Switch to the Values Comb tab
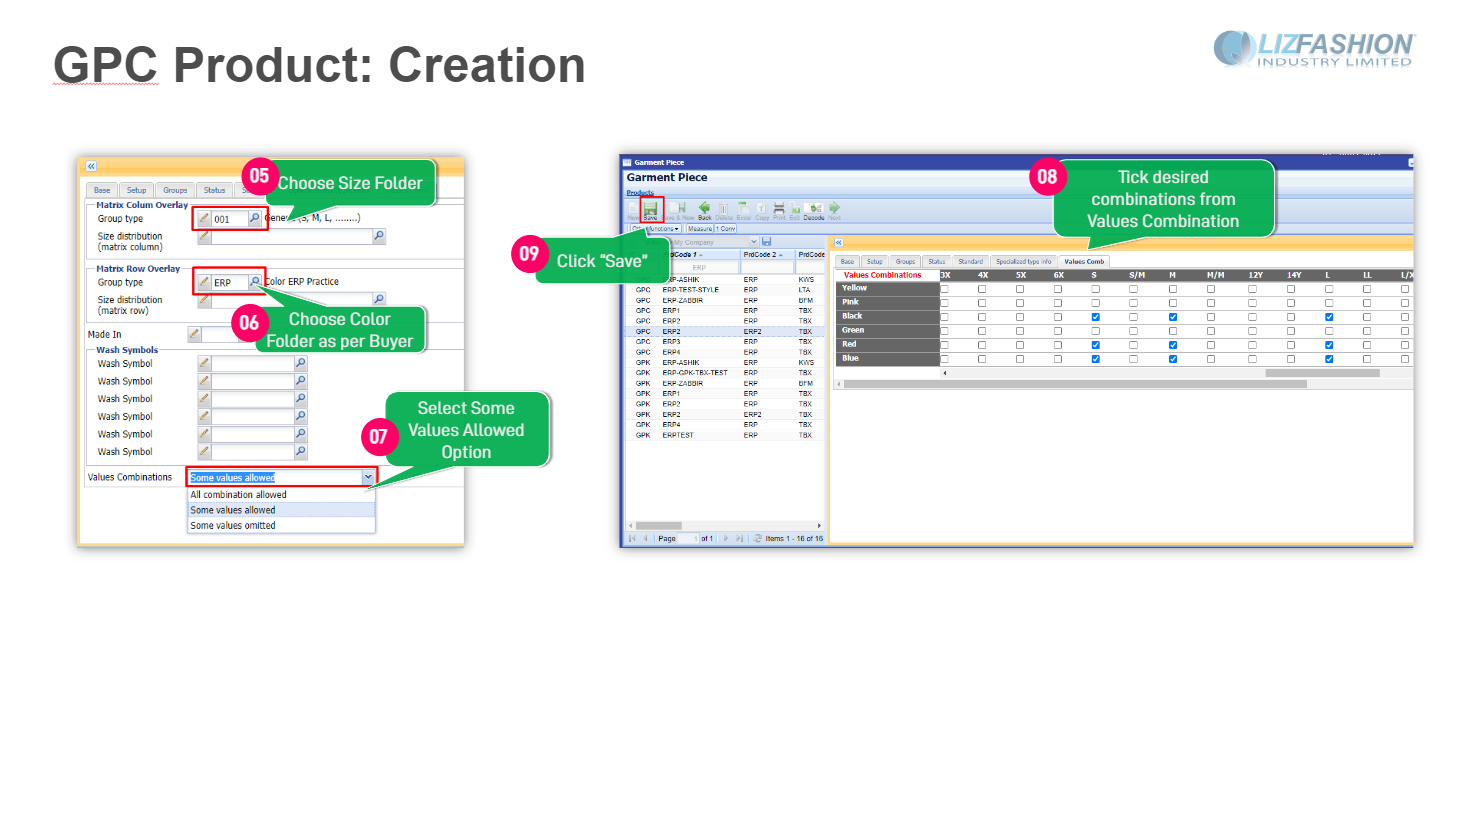Image resolution: width=1462 pixels, height=820 pixels. [1084, 261]
